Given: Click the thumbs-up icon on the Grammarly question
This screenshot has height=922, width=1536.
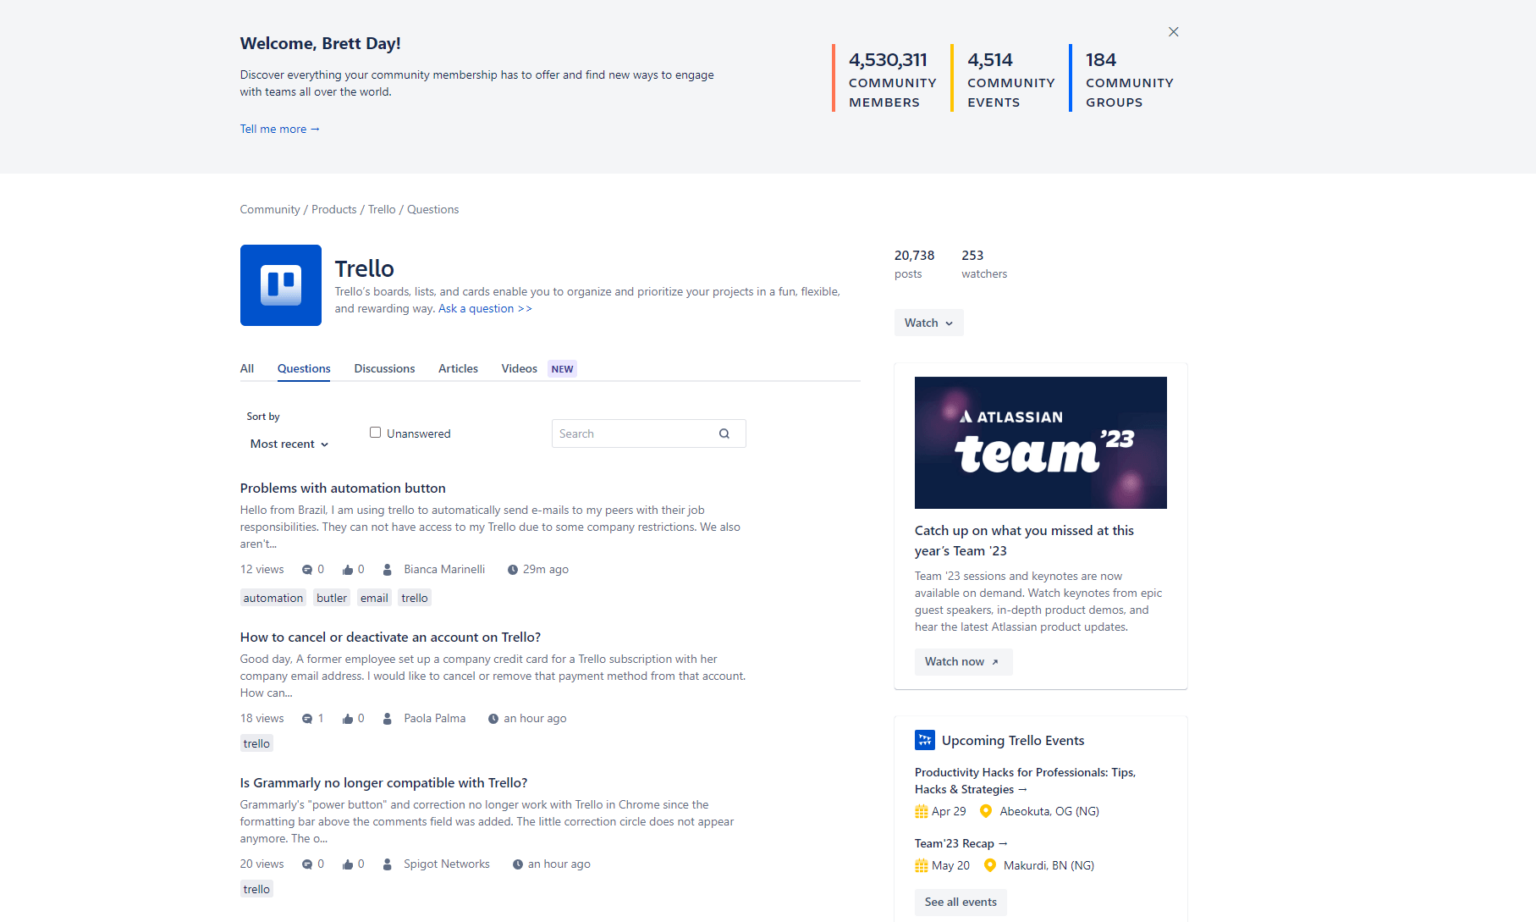Looking at the screenshot, I should [x=348, y=863].
